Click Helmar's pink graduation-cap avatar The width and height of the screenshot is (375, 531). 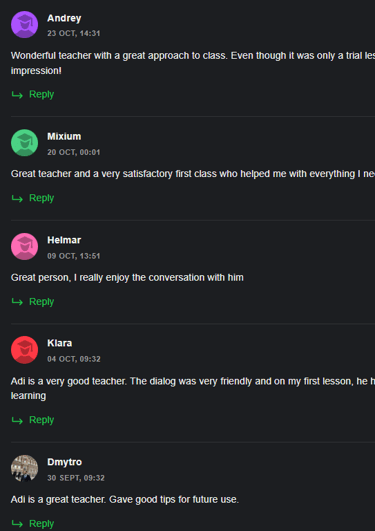24,247
